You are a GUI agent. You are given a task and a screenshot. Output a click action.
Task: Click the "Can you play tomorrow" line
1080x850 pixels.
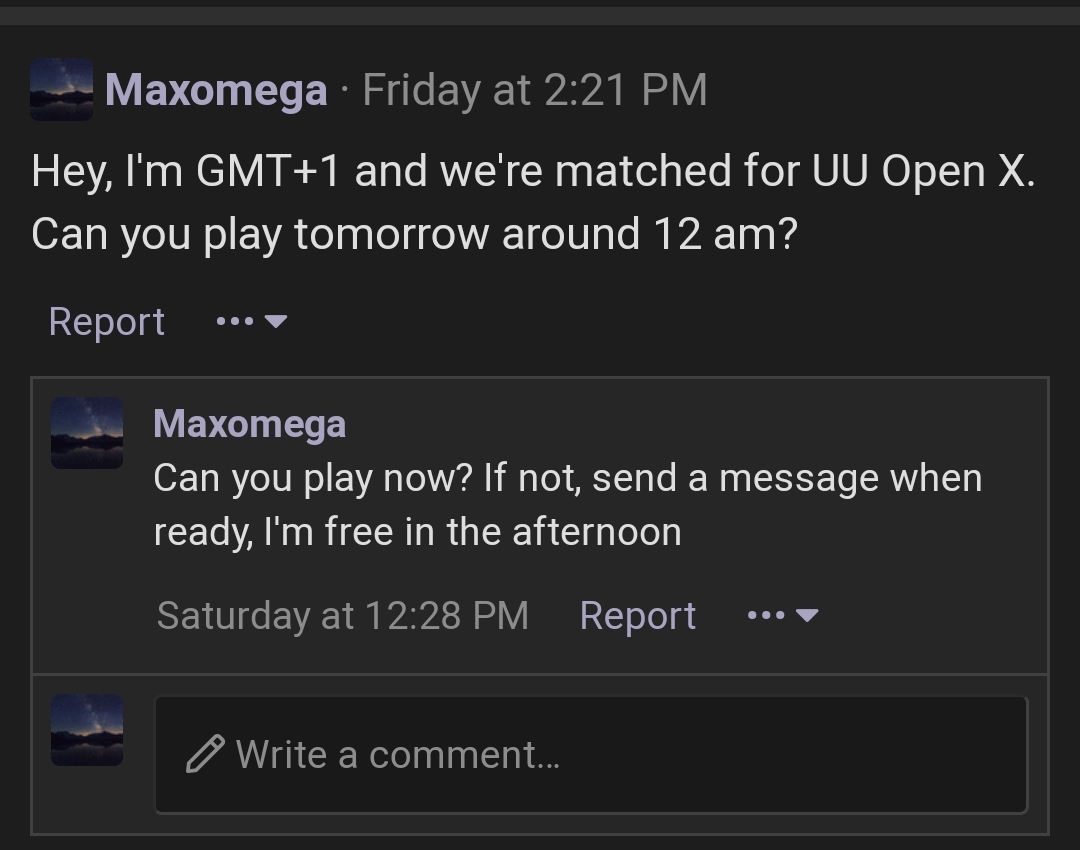click(x=414, y=234)
